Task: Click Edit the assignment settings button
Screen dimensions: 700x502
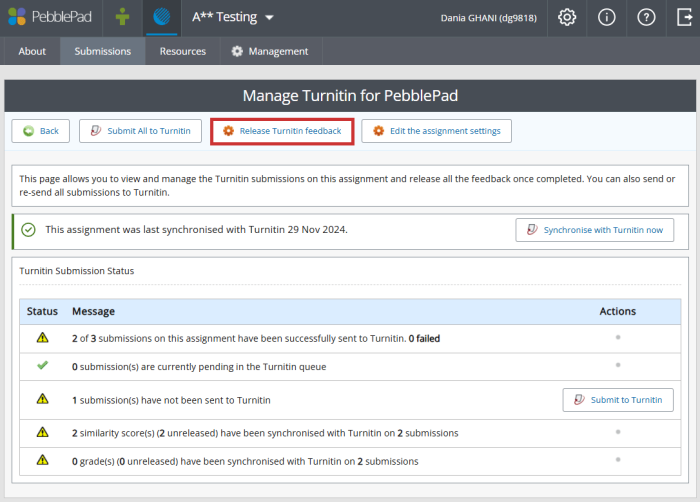Action: pyautogui.click(x=436, y=131)
